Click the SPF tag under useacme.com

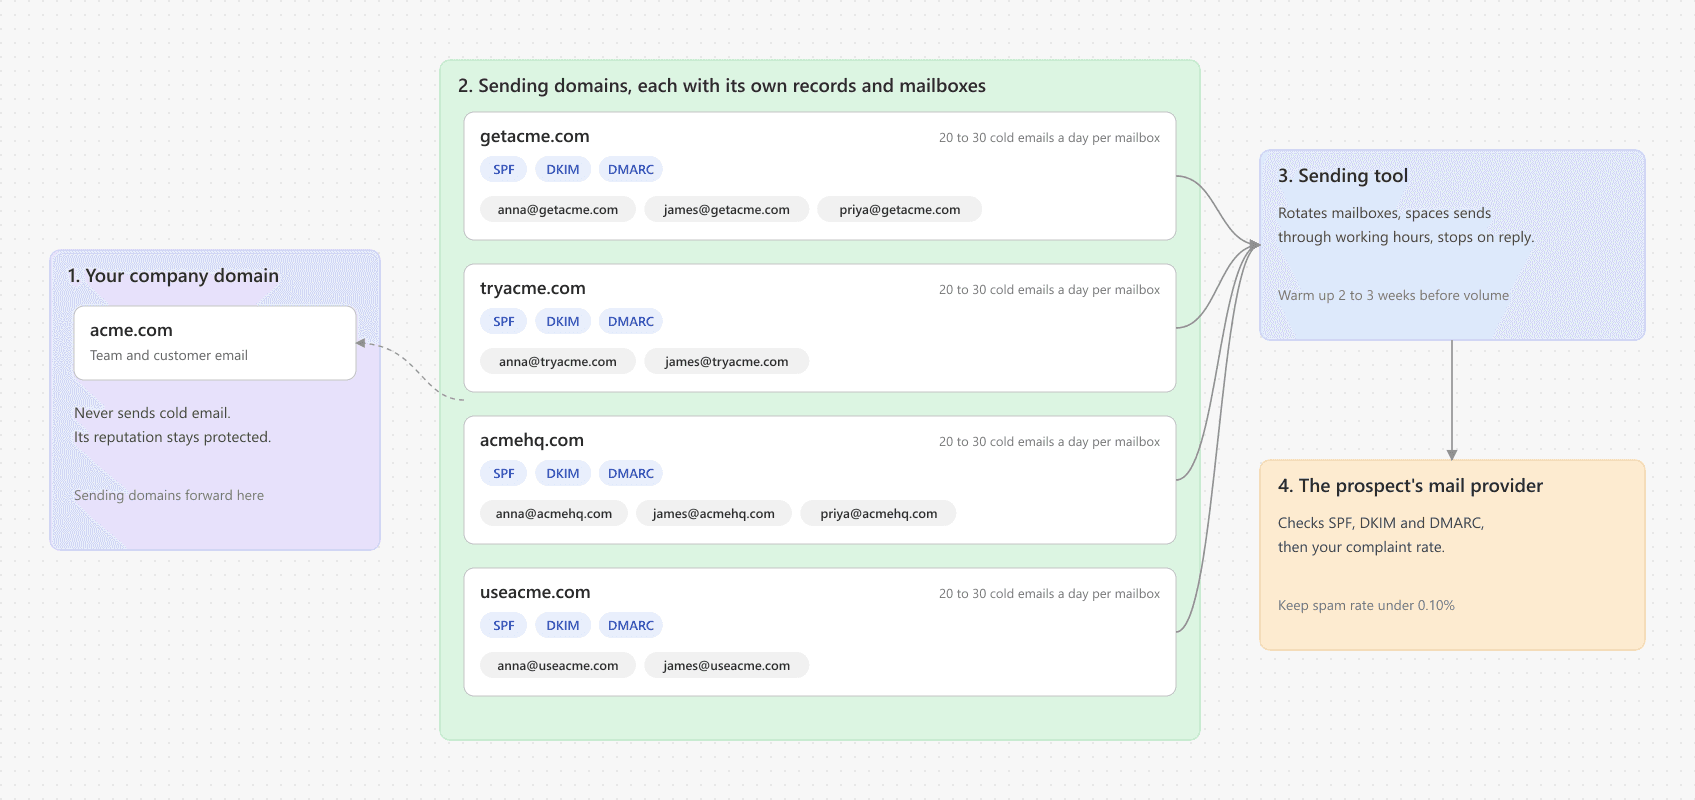[504, 626]
